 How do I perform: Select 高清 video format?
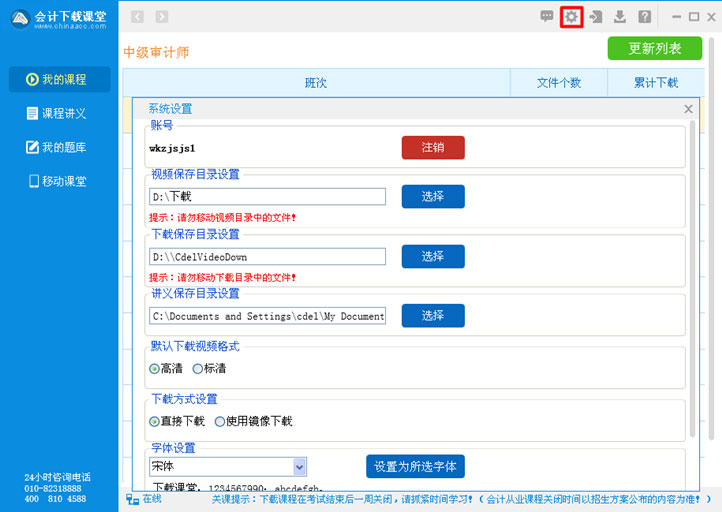coord(155,368)
